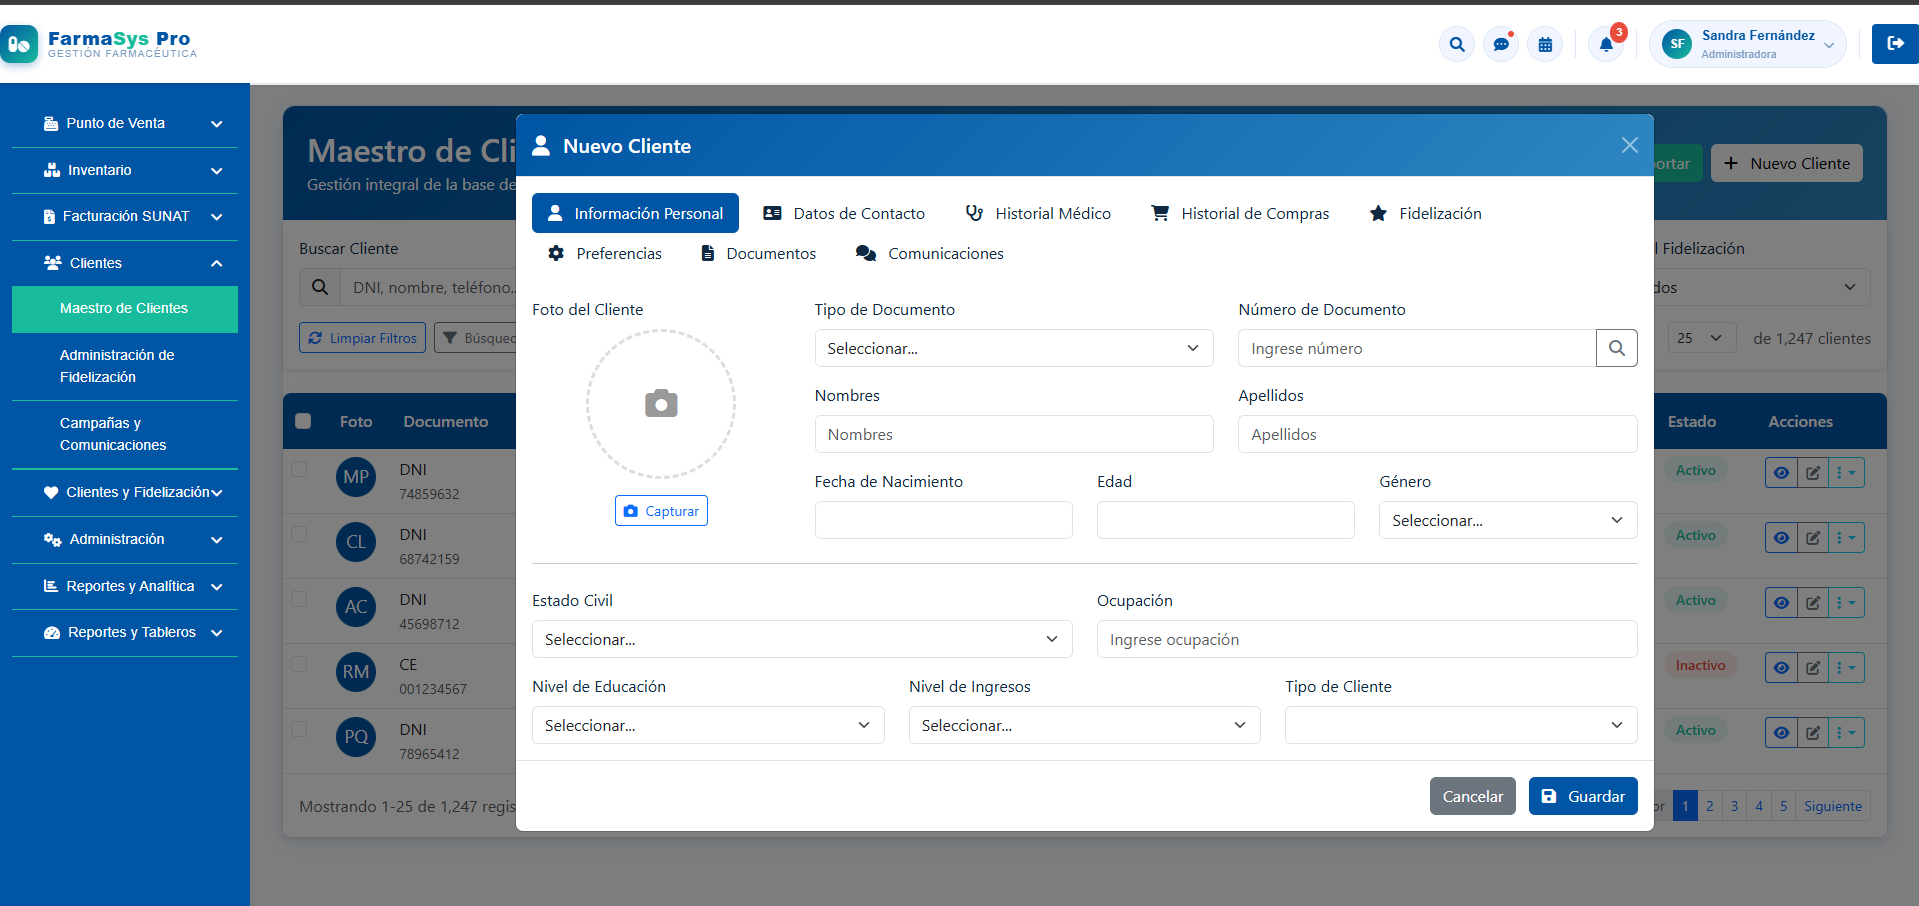View client AC row eye icon
Viewport: 1919px width, 906px height.
1781,603
